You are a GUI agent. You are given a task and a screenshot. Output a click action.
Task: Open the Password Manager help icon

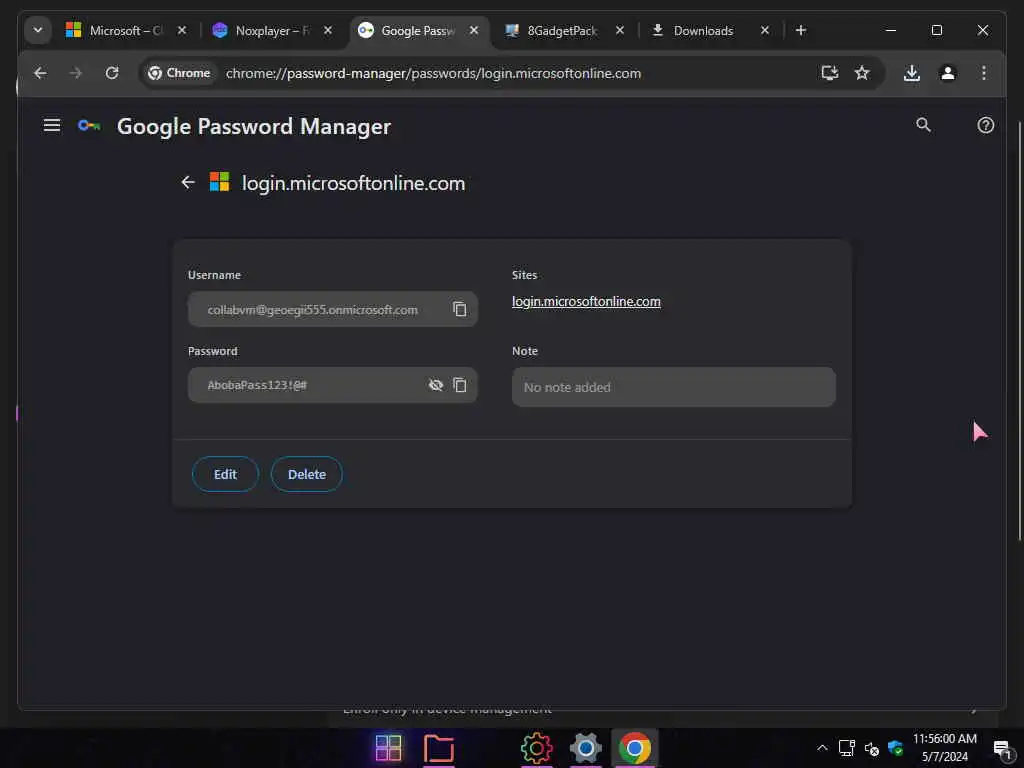point(985,125)
